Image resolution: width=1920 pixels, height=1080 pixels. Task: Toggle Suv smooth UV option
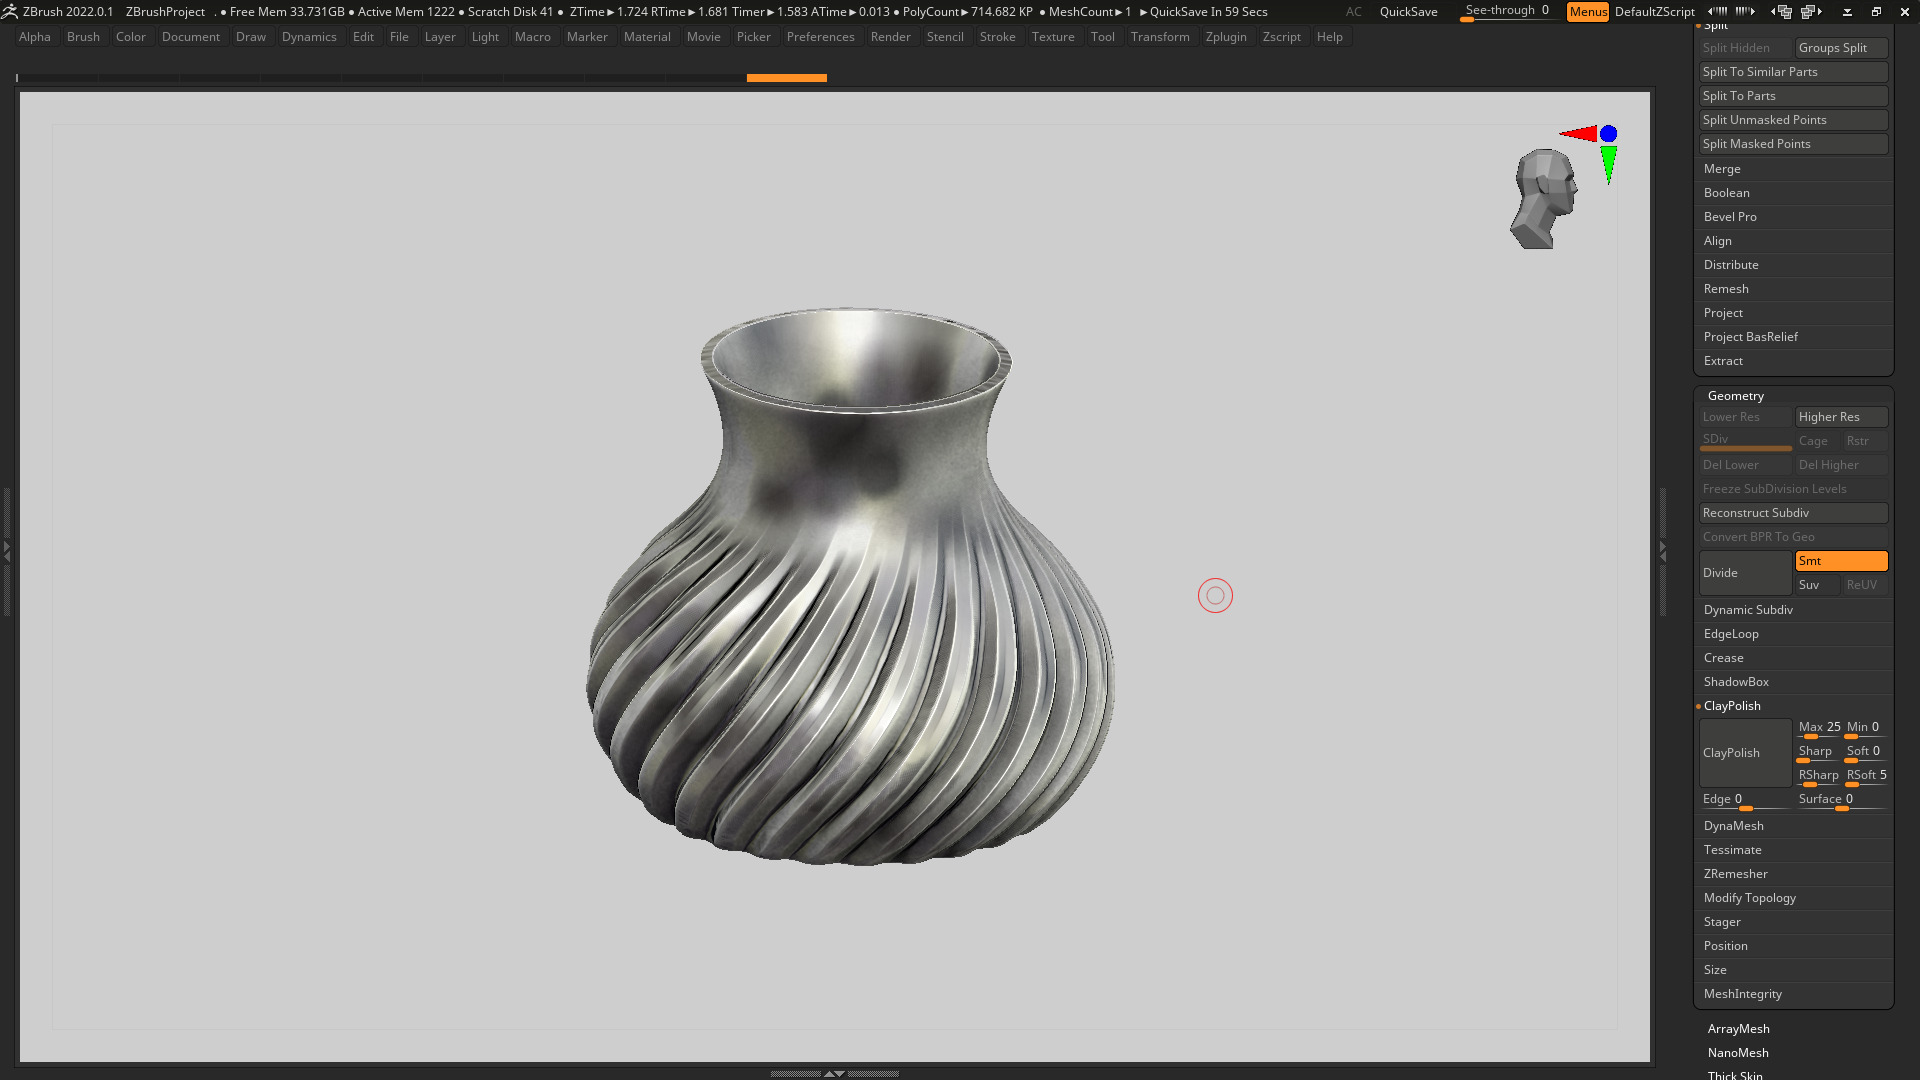point(1817,585)
